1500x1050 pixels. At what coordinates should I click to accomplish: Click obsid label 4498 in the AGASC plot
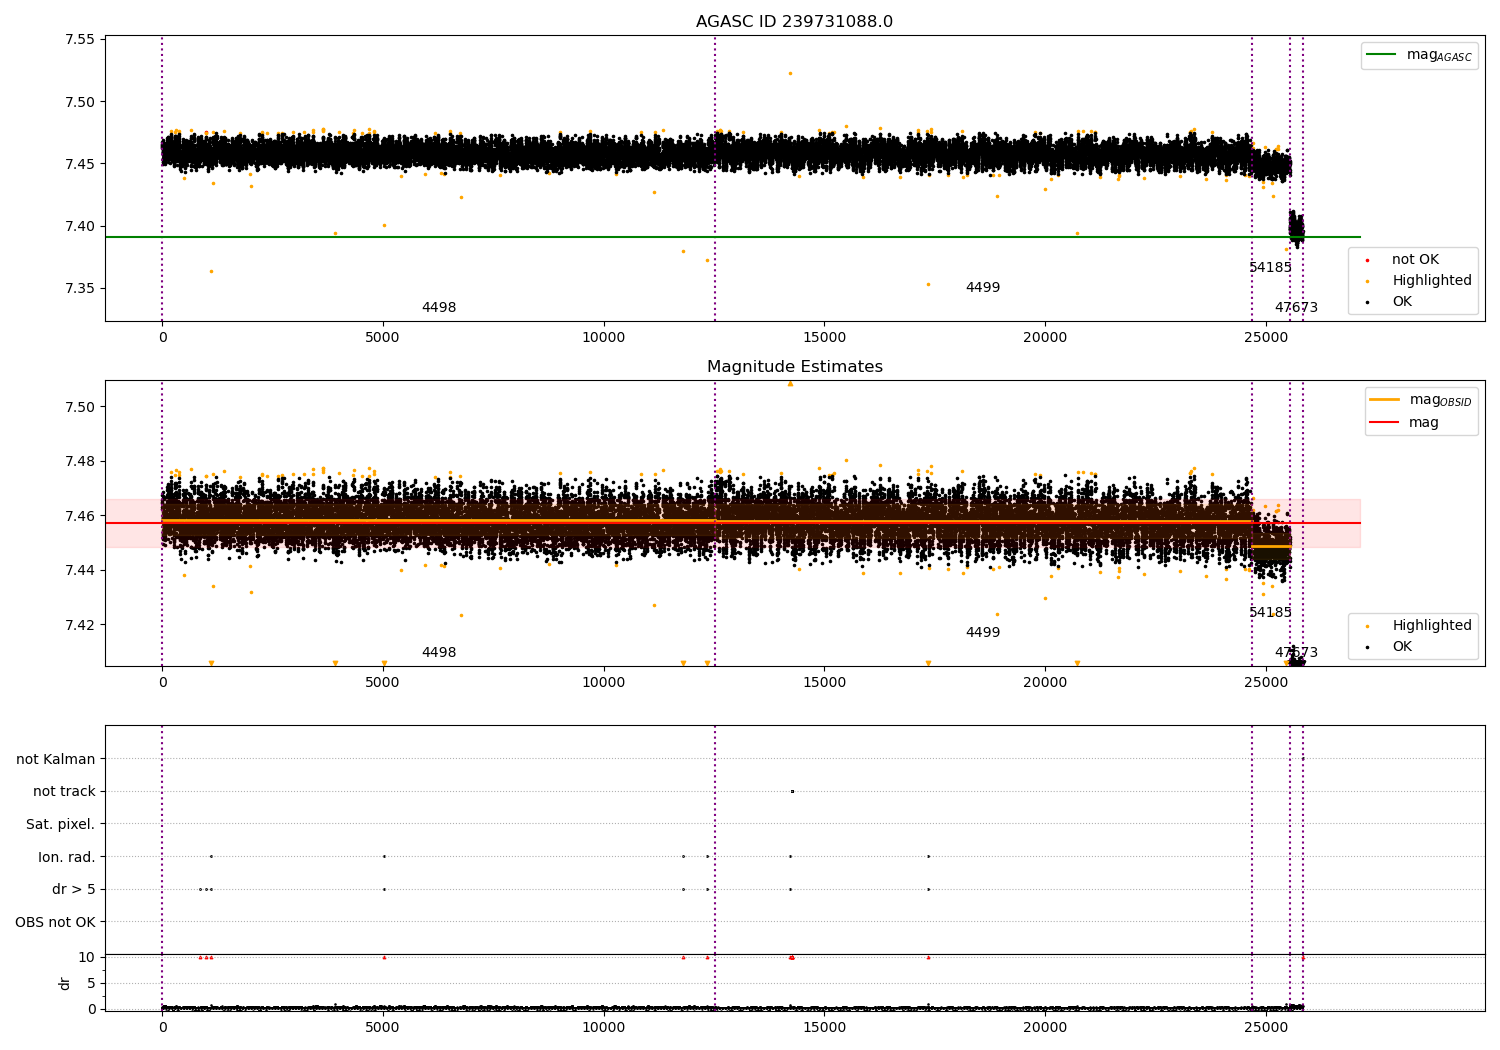pyautogui.click(x=439, y=308)
